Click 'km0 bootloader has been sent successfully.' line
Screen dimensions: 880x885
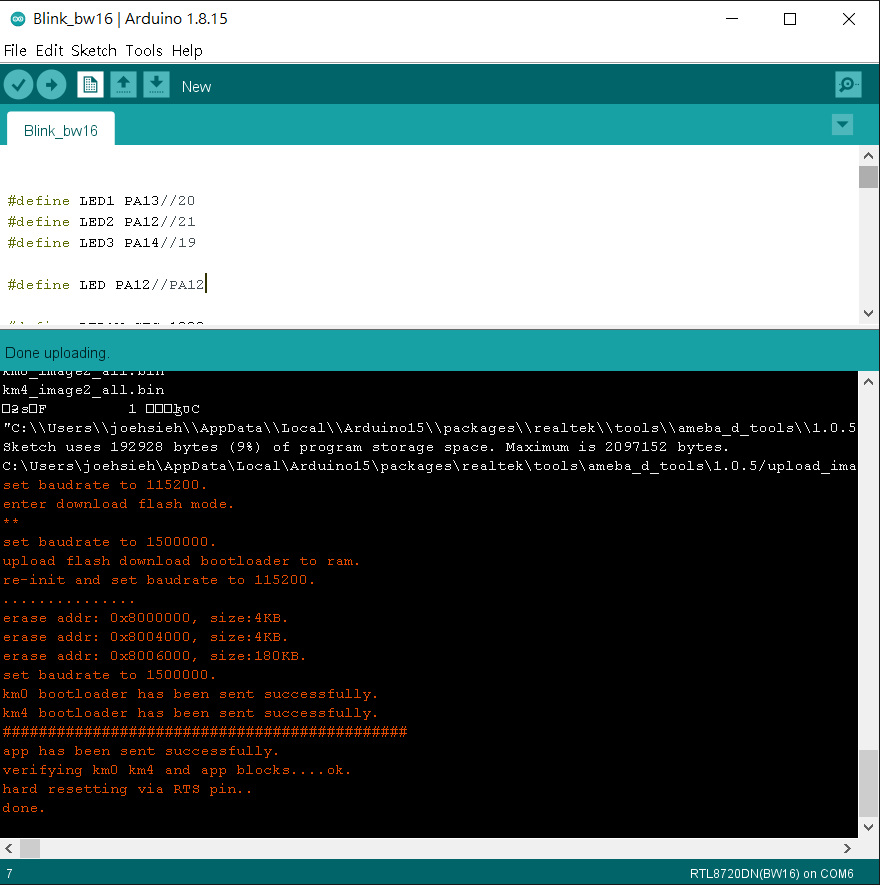click(190, 694)
